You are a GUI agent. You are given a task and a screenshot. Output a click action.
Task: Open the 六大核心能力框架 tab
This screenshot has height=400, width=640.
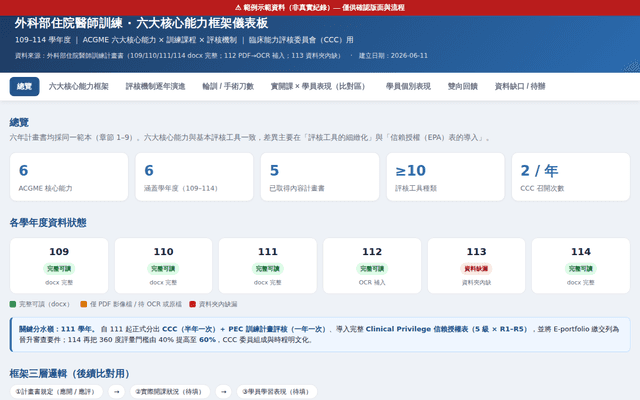click(79, 87)
